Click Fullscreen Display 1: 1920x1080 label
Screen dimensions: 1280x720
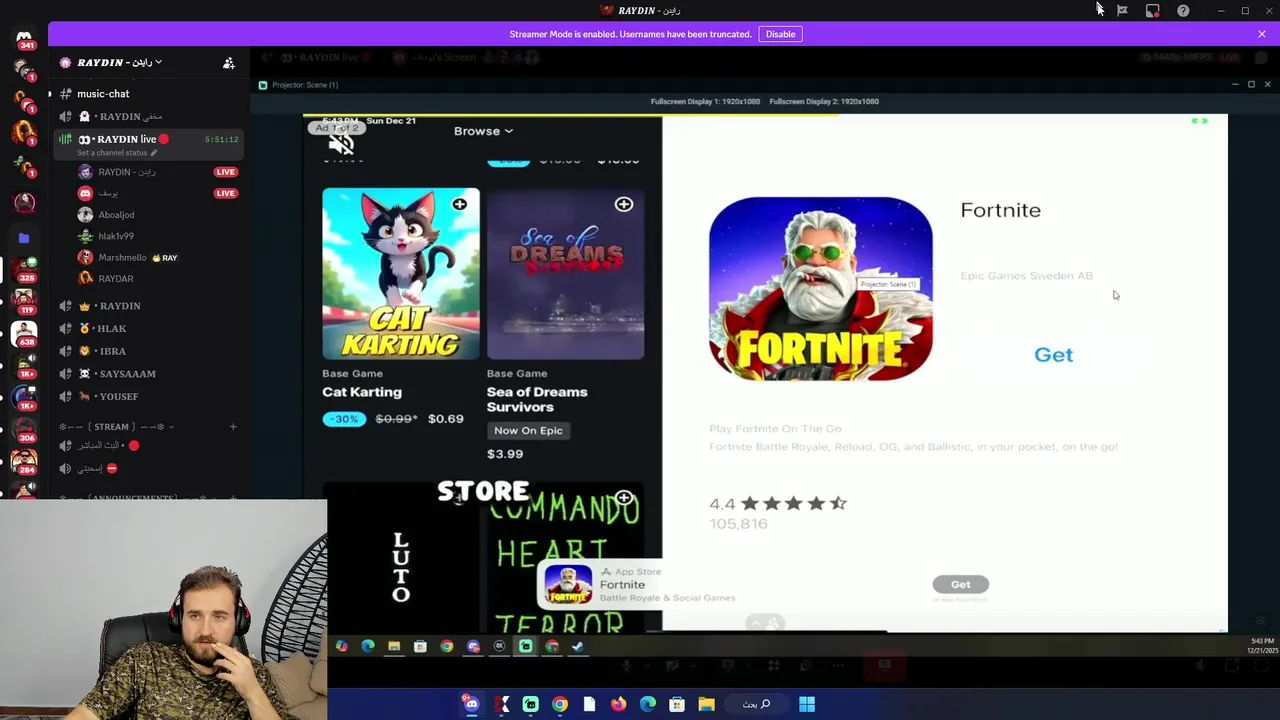(x=705, y=101)
